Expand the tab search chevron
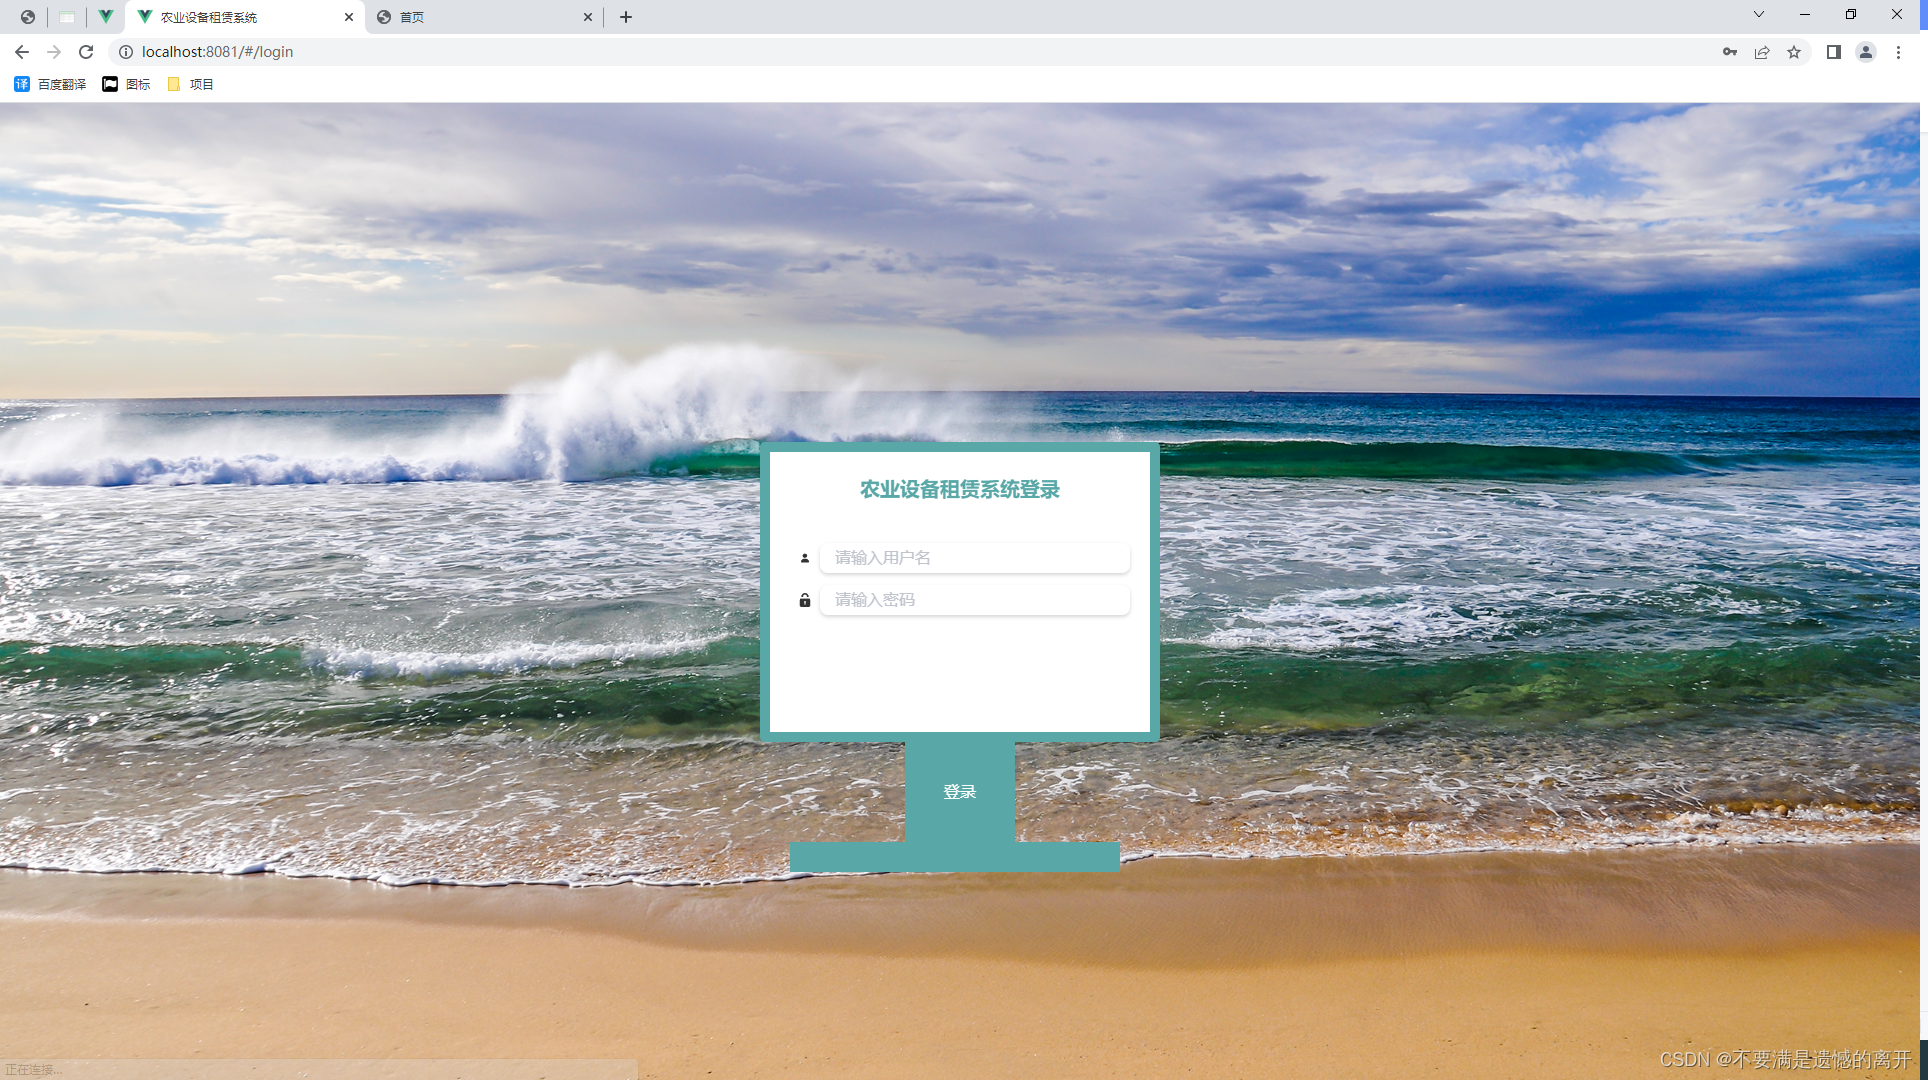Screen dimensions: 1928x1080 tap(1758, 14)
